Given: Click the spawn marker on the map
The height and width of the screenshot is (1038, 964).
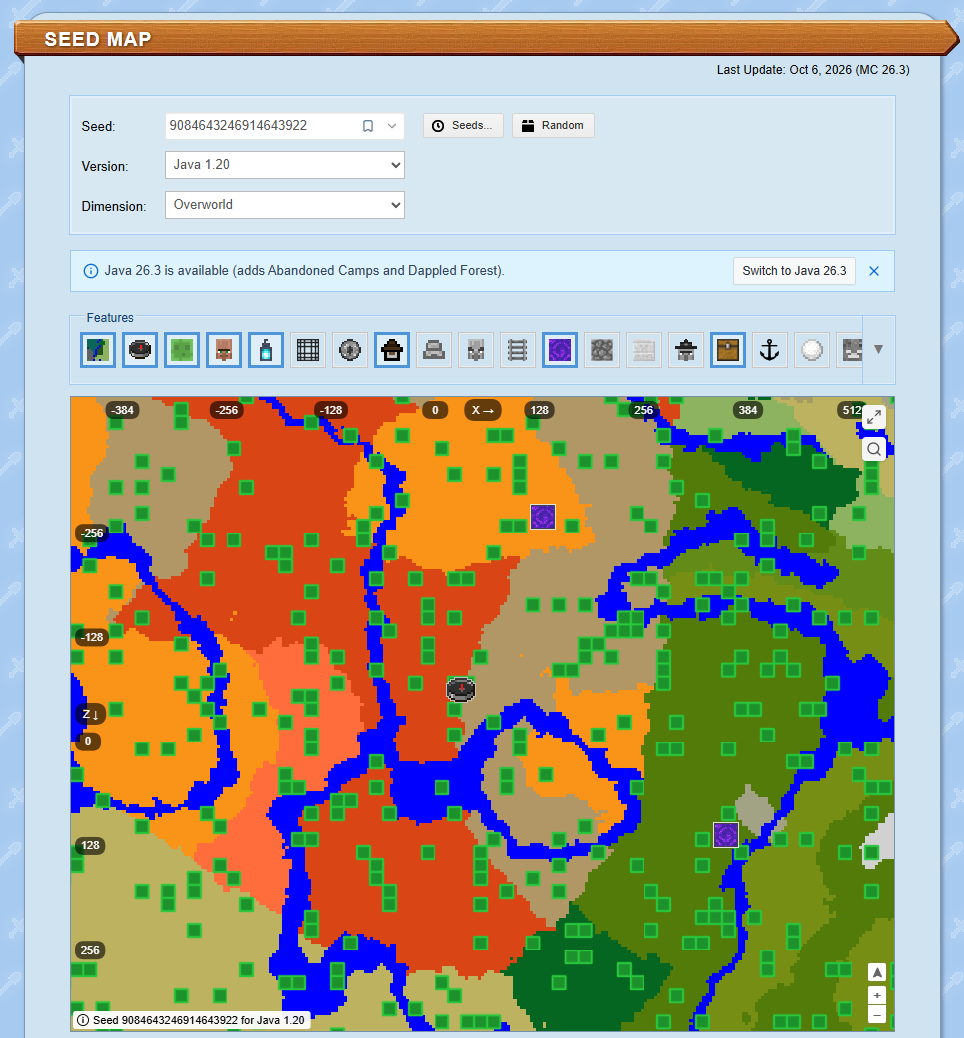Looking at the screenshot, I should coord(461,689).
